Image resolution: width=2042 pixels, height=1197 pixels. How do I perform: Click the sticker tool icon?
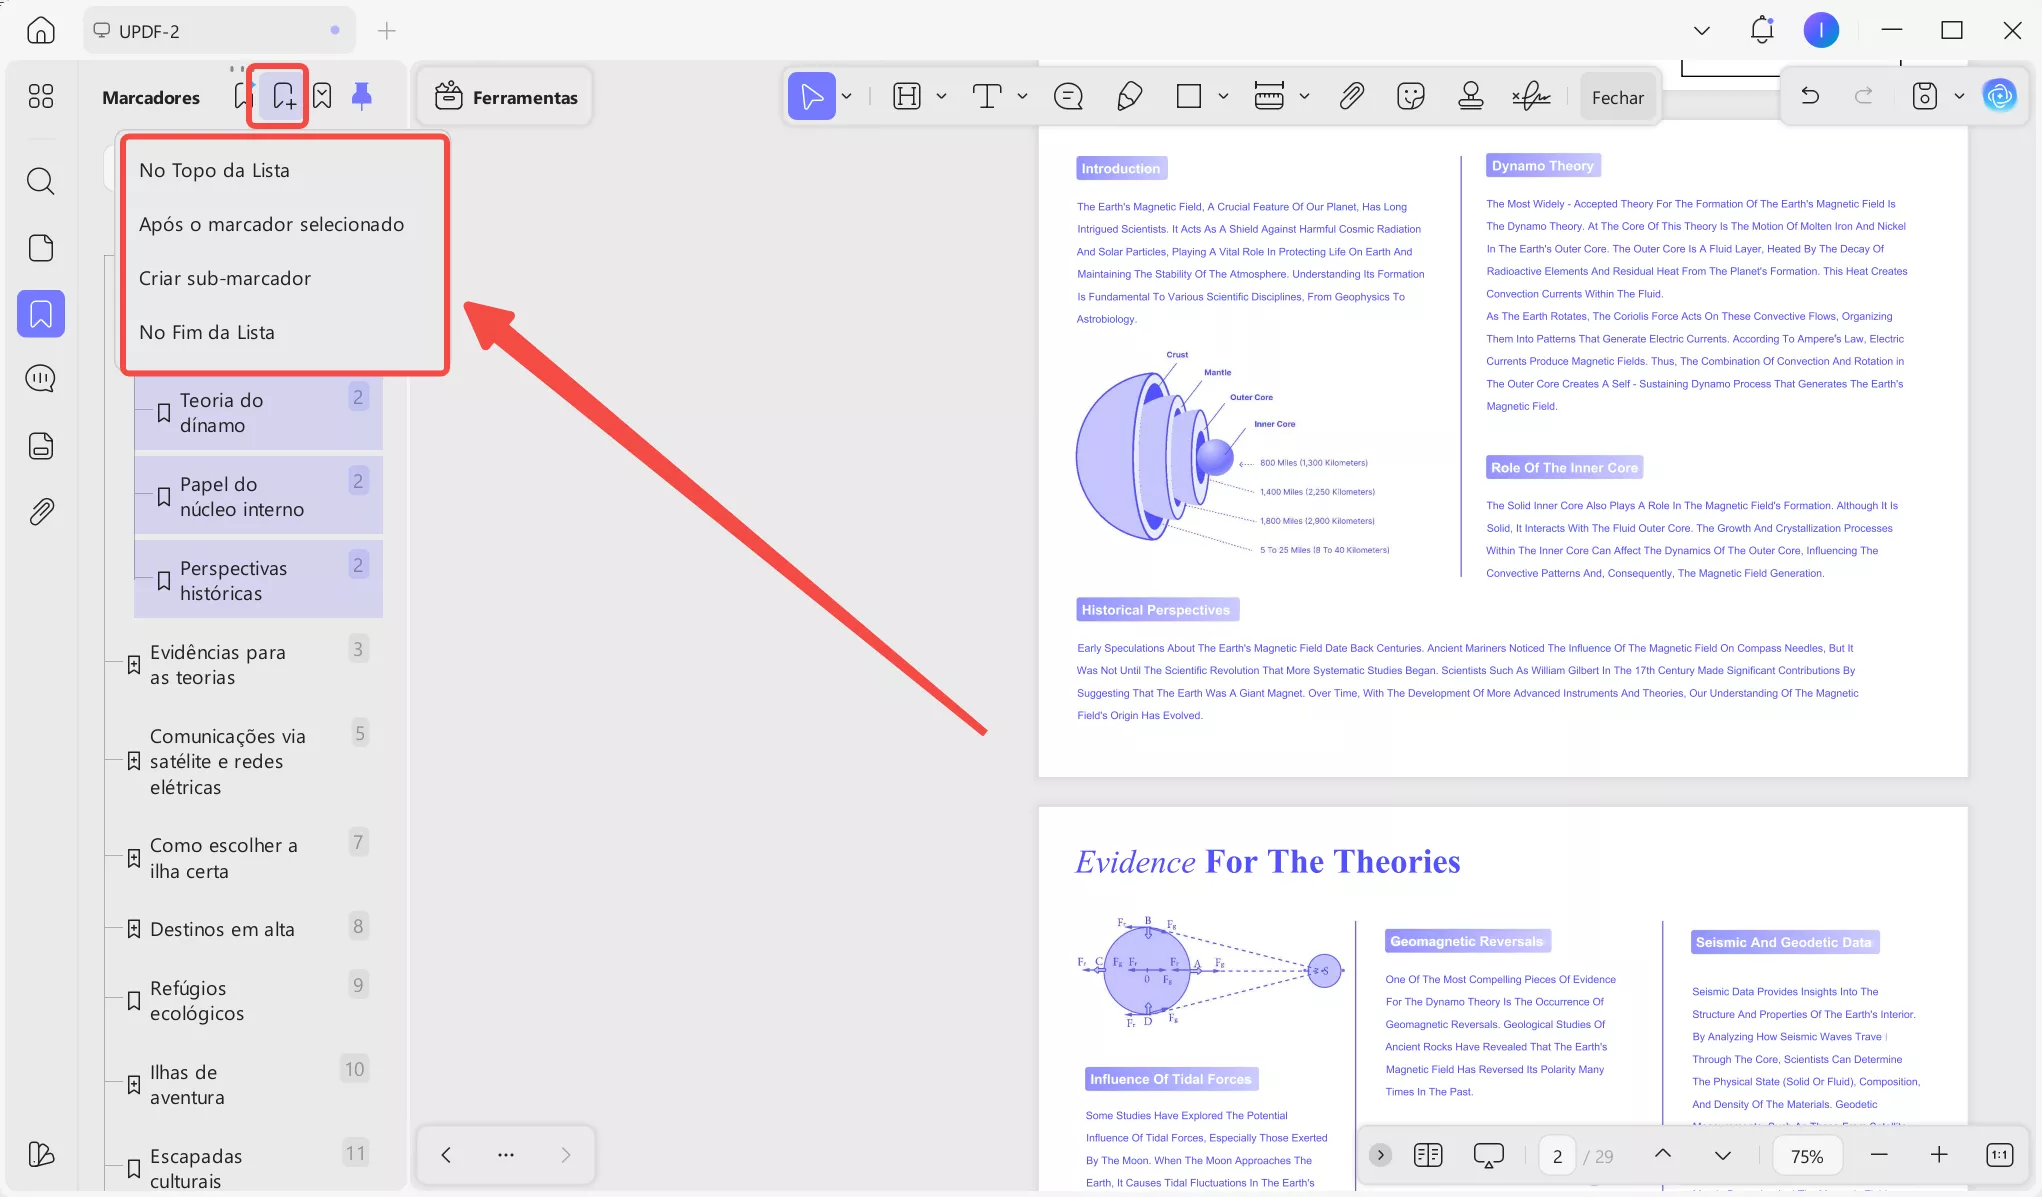[x=1410, y=96]
